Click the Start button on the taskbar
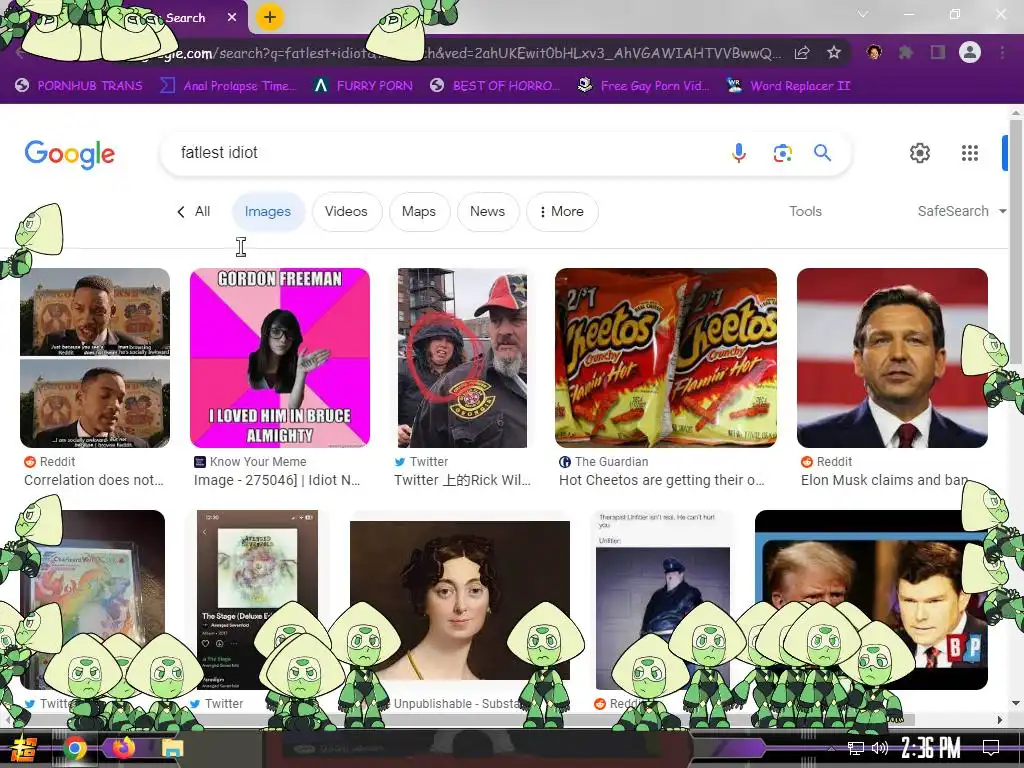1024x768 pixels. (24, 748)
